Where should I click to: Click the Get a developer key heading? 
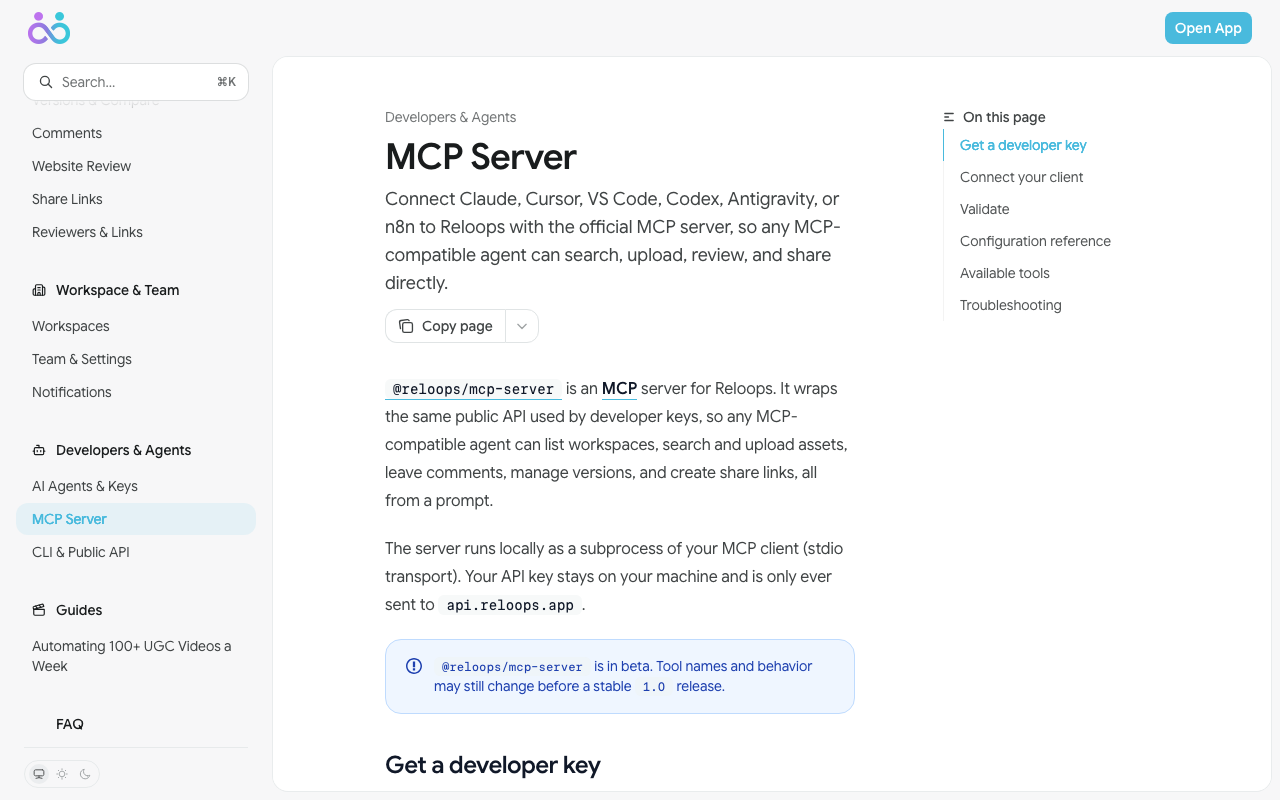(493, 765)
